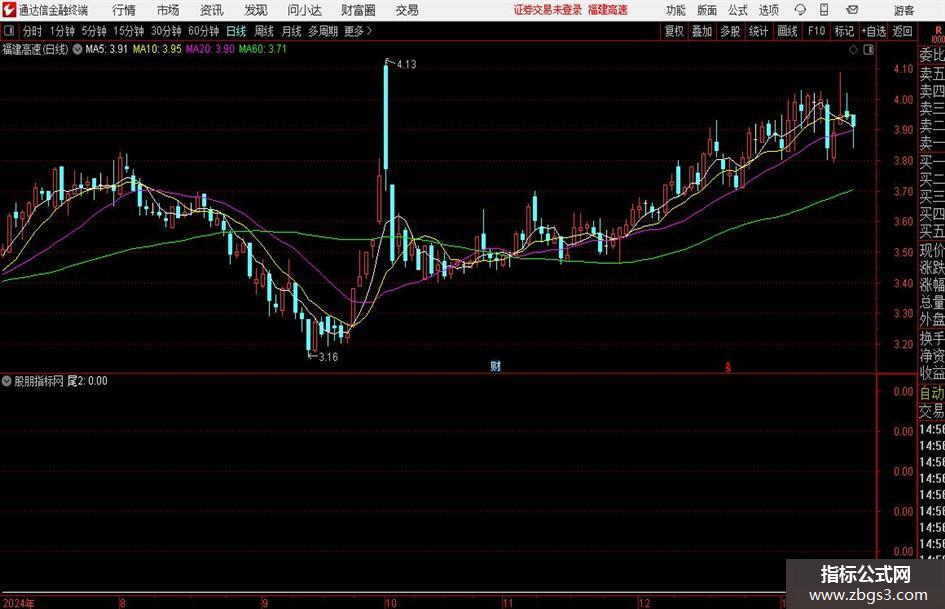Click the 证券交易未登录 status link
Screen dimensions: 945x609
548,10
